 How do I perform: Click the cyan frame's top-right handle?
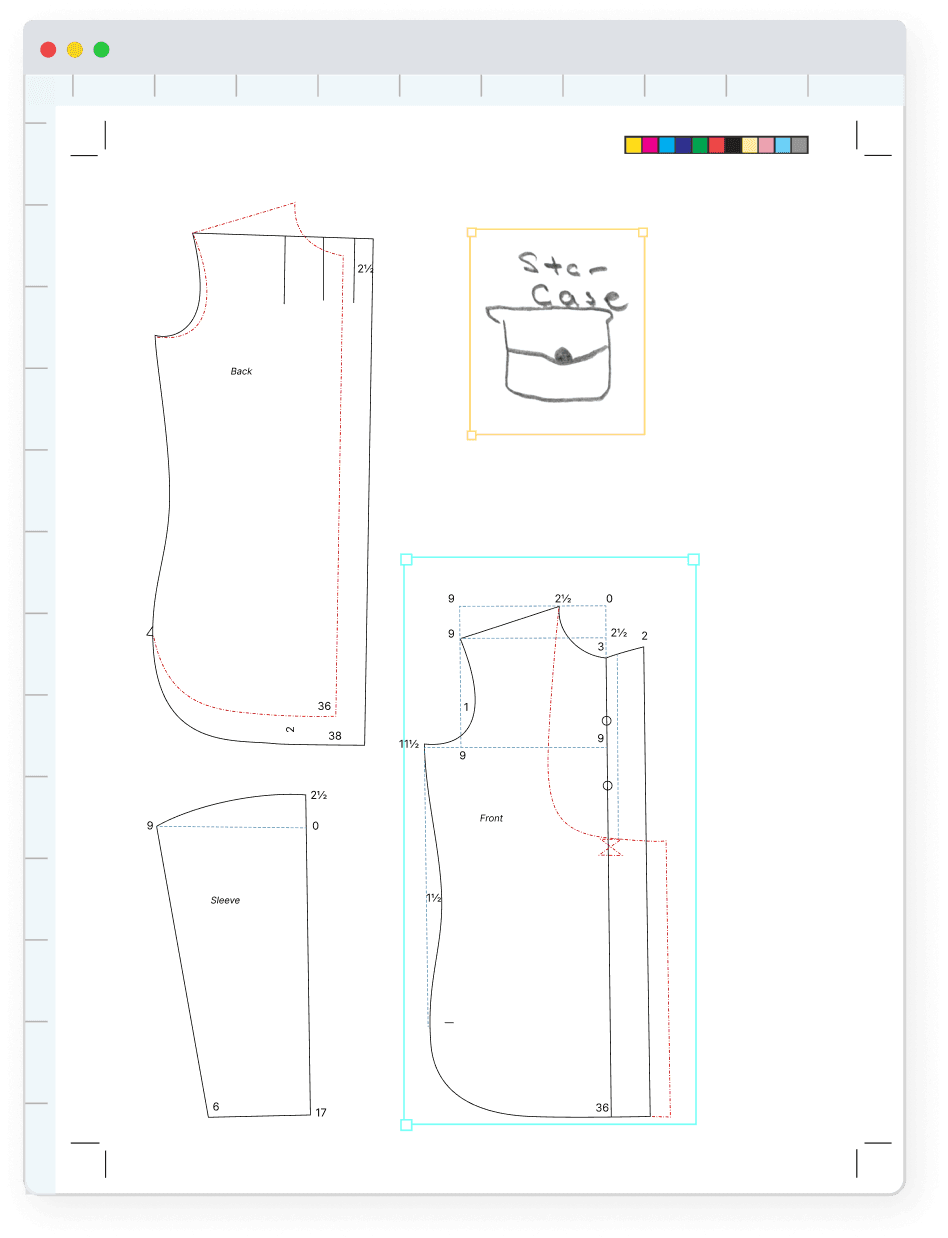(x=694, y=559)
